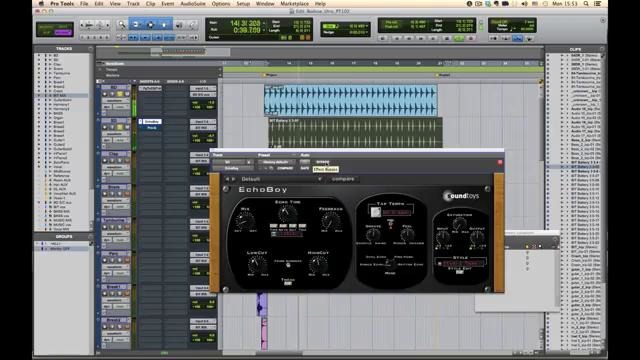The width and height of the screenshot is (640, 360).
Task: Select the Zoomer magnifier tool
Action: pos(121,25)
